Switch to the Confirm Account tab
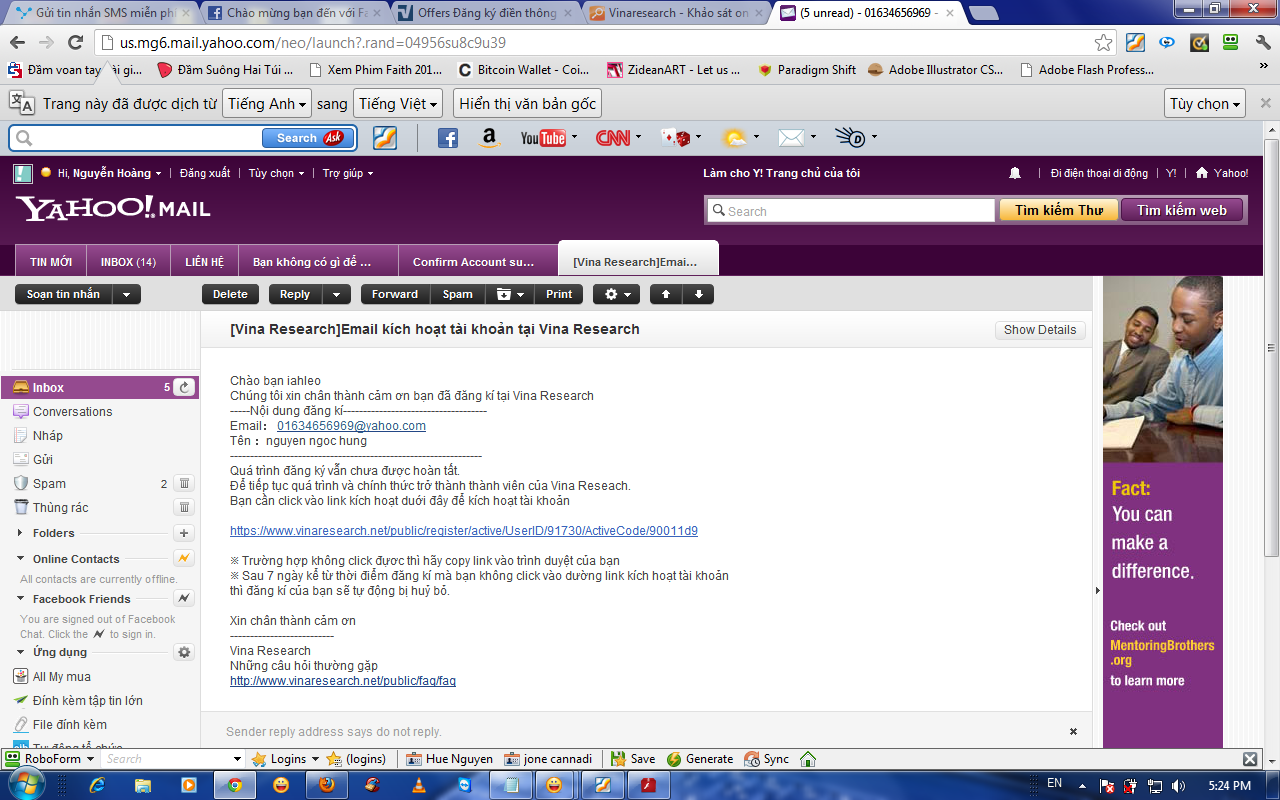 478,262
